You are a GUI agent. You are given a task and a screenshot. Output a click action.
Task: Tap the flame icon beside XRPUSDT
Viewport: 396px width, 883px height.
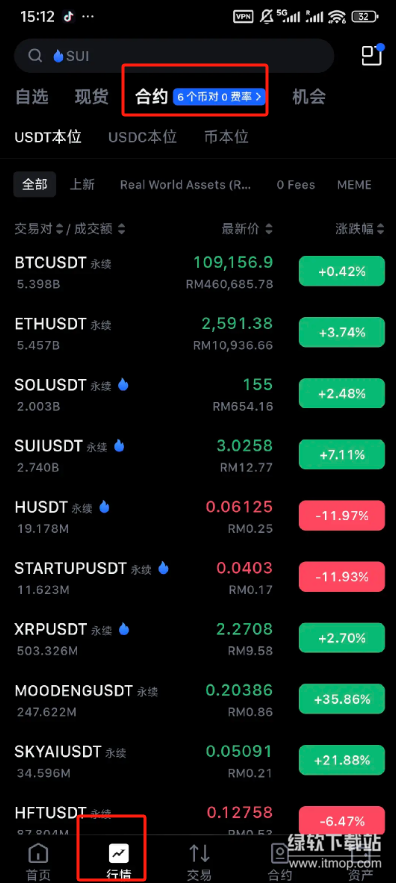[x=123, y=629]
